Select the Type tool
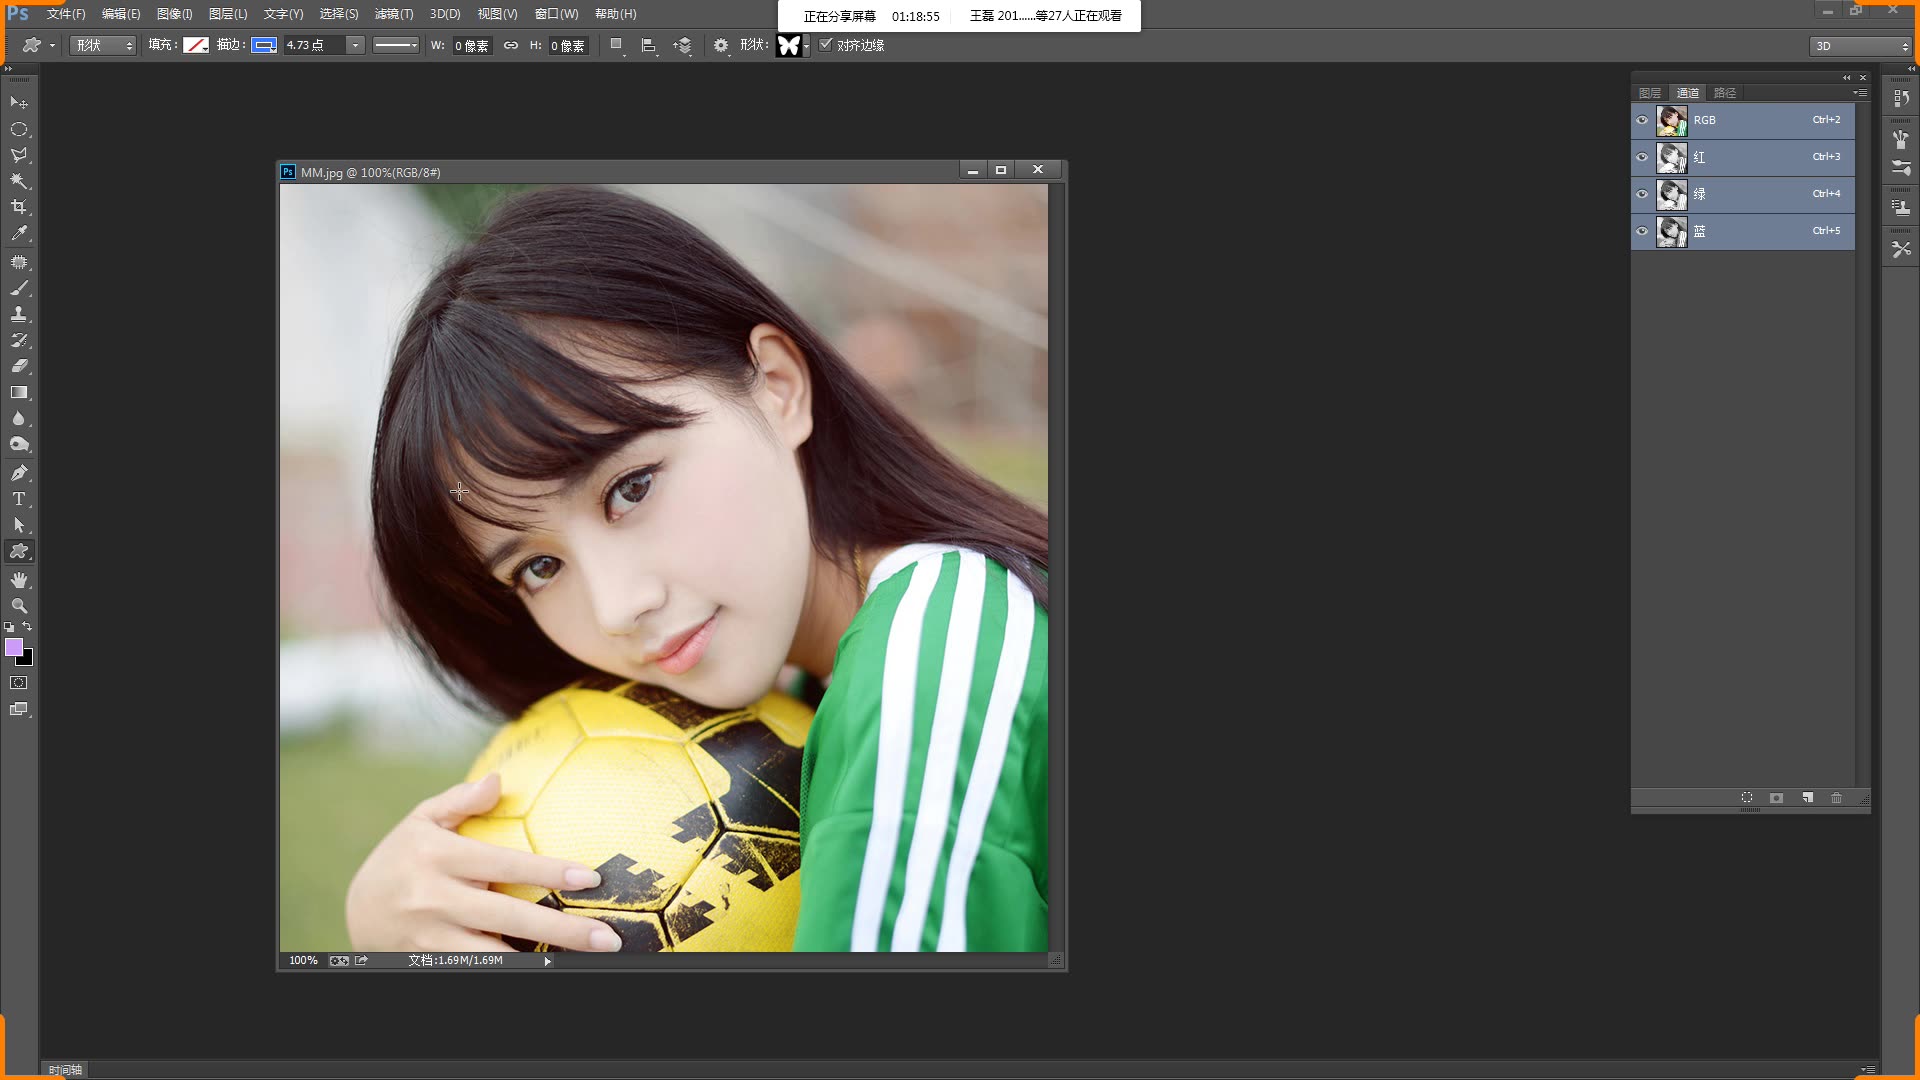The image size is (1920, 1080). pos(19,499)
